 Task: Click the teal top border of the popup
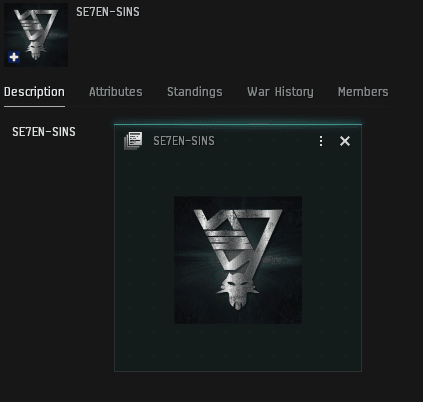[238, 124]
